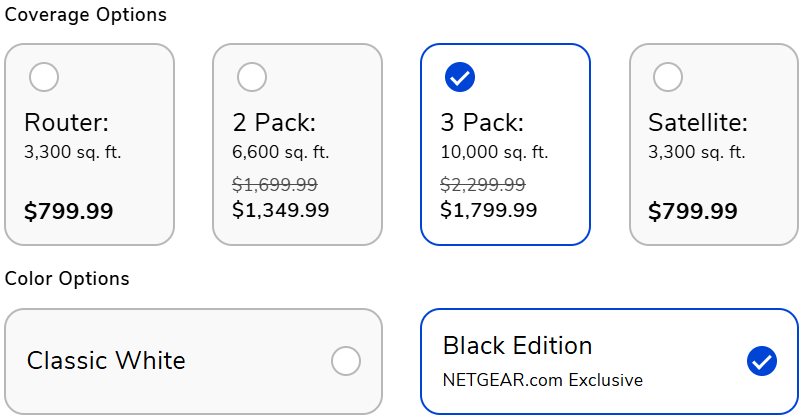Image resolution: width=805 pixels, height=419 pixels.
Task: Click the "NETGEAR.com Exclusive" text
Action: [x=543, y=380]
